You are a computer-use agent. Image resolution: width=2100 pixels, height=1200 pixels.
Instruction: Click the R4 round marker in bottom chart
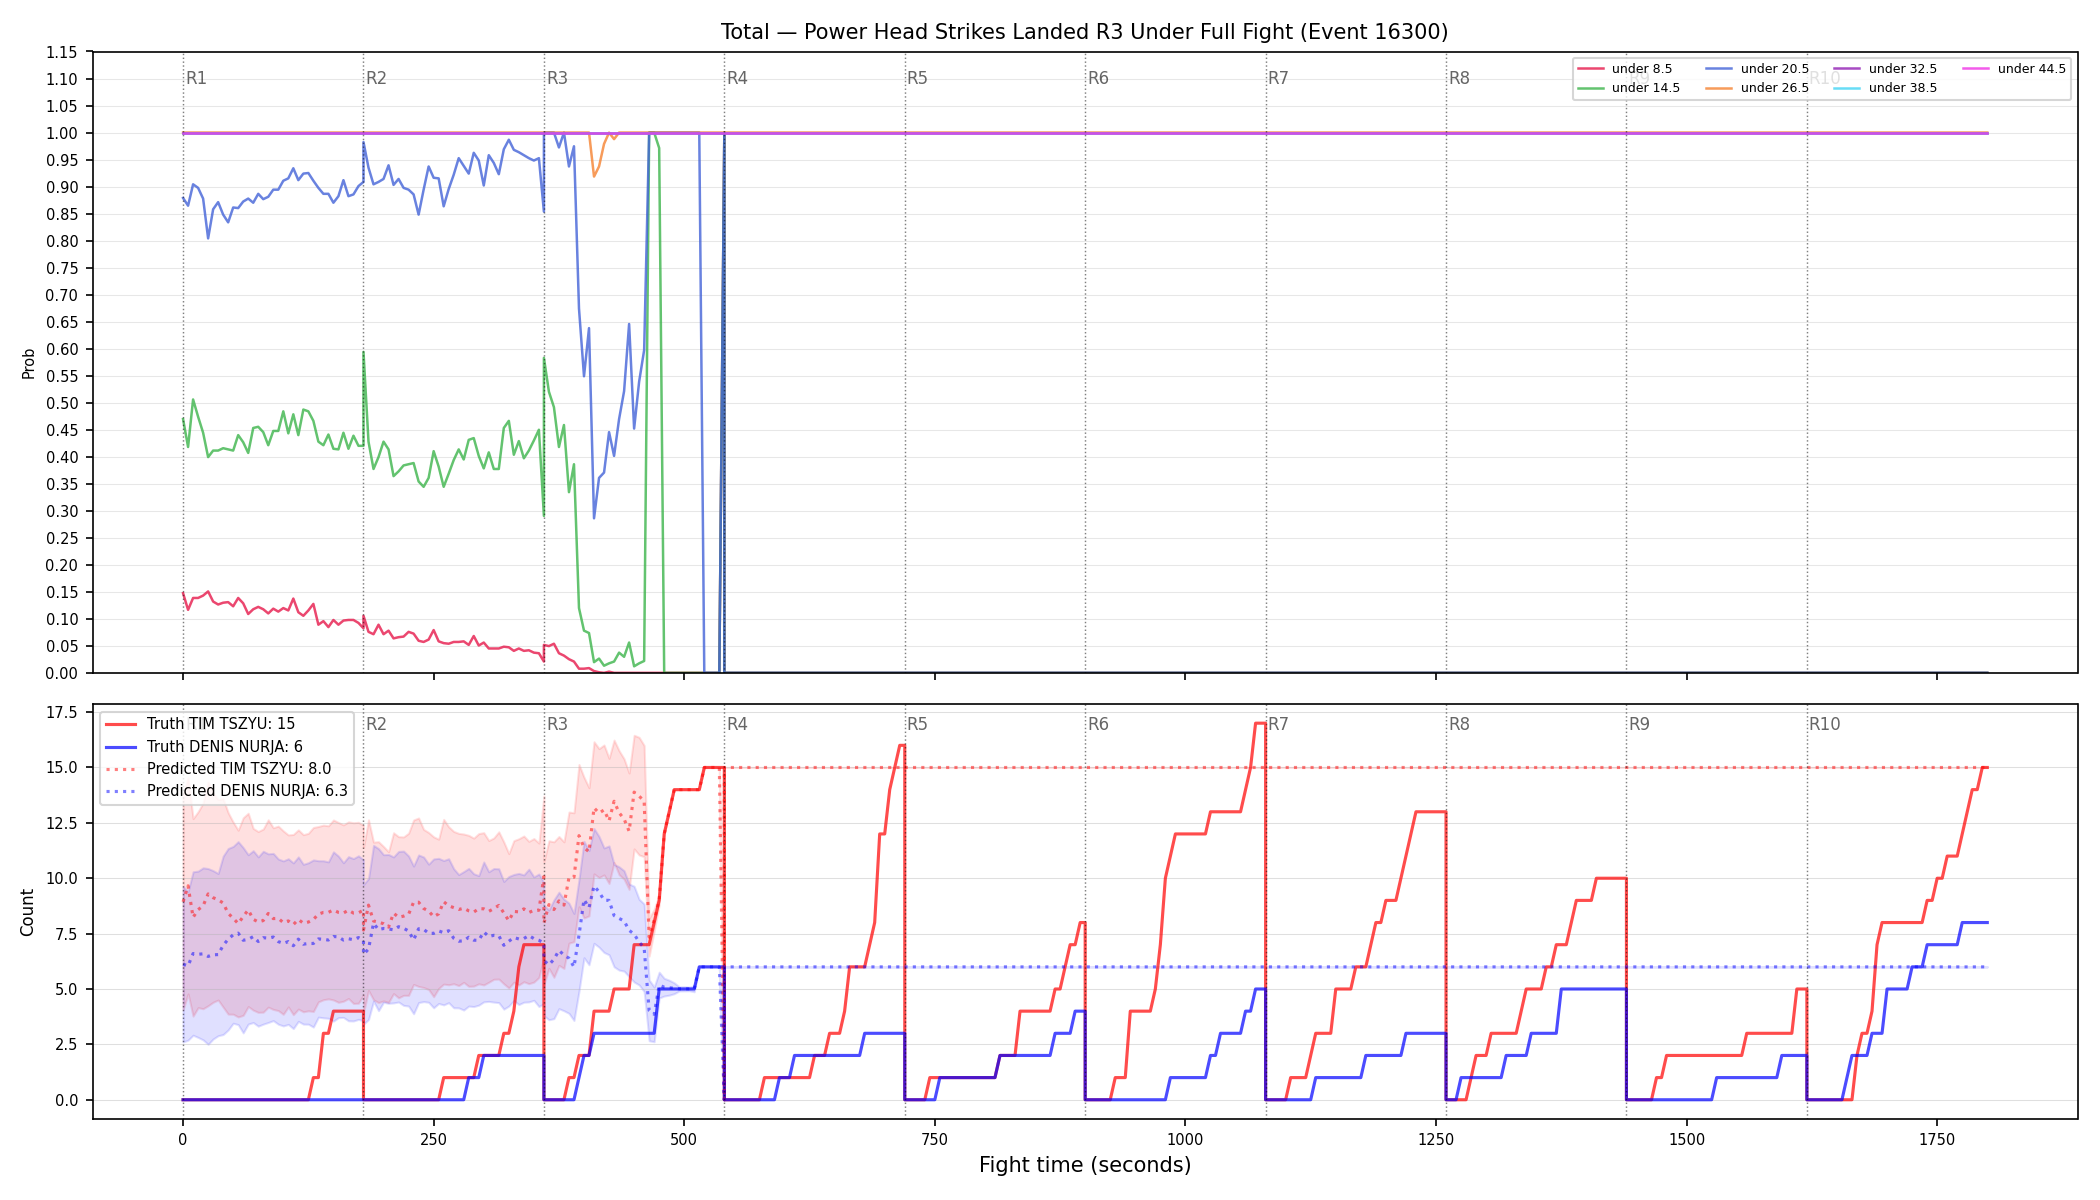pyautogui.click(x=737, y=724)
